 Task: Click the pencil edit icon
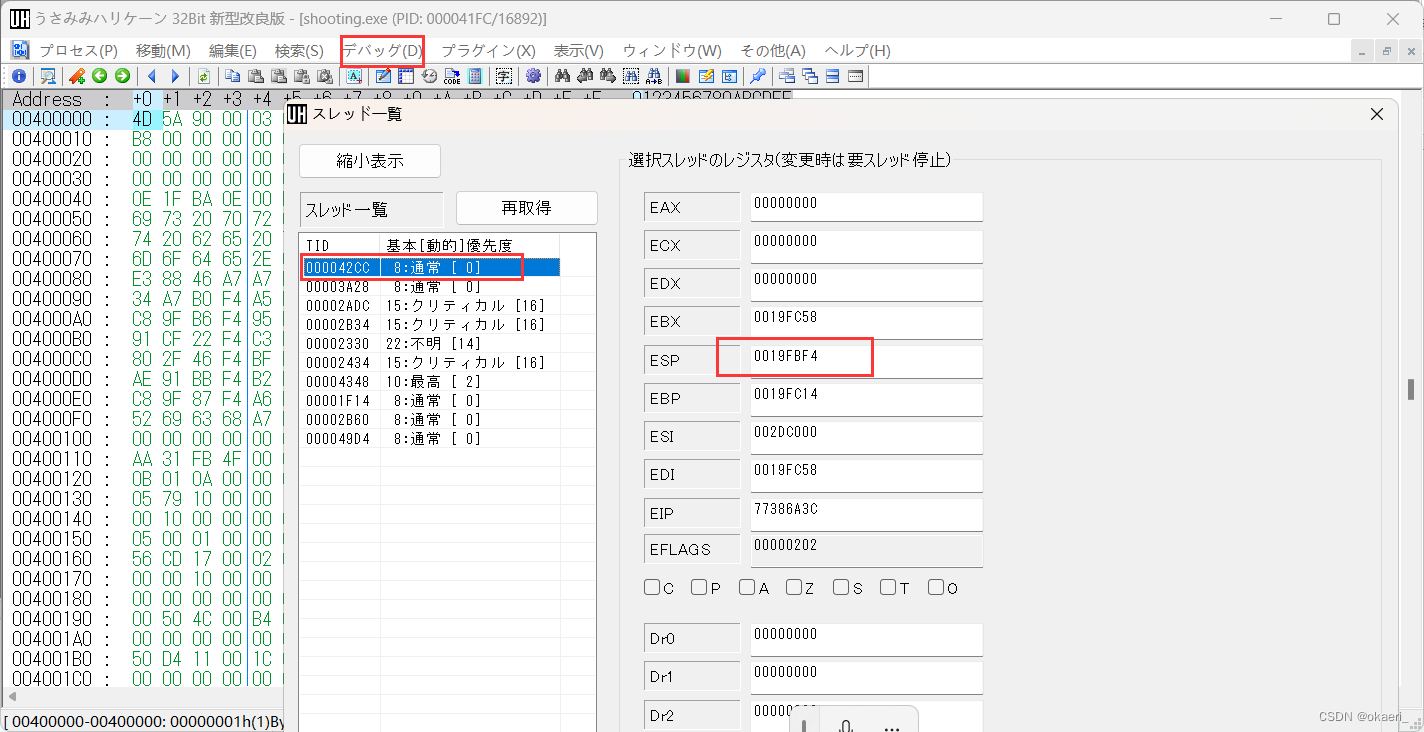pos(383,76)
